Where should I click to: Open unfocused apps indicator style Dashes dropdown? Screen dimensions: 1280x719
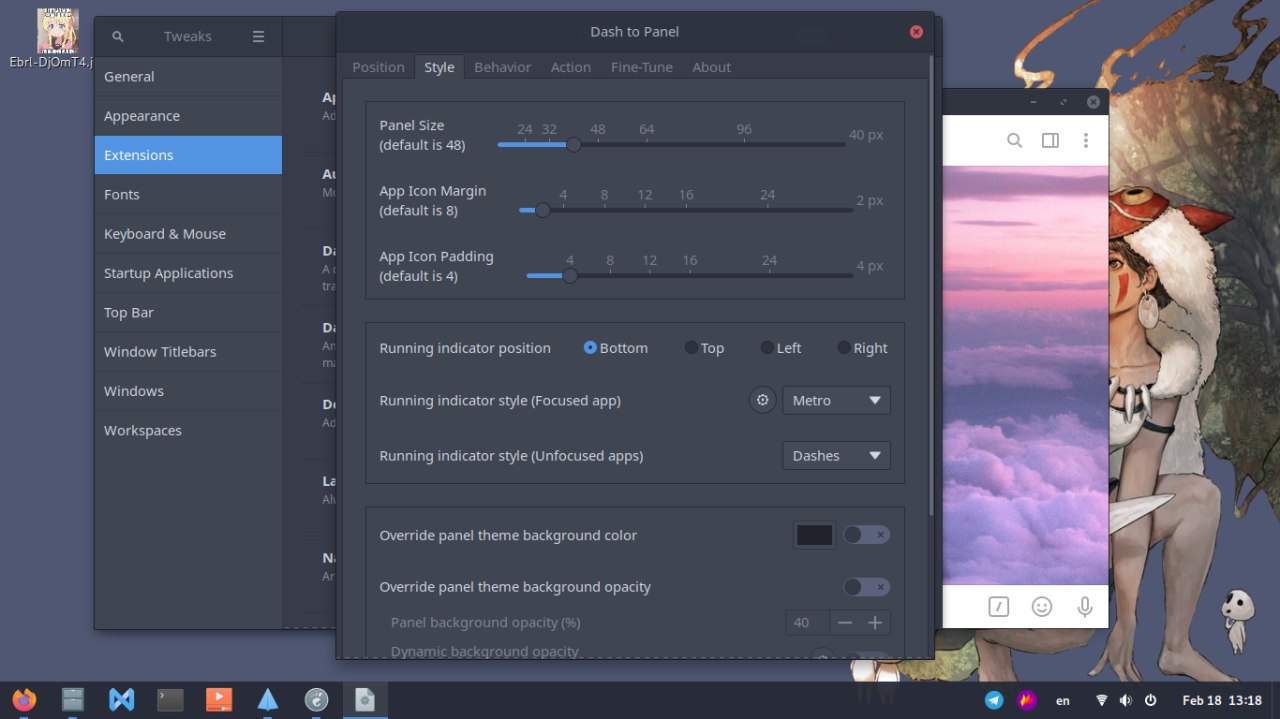point(836,455)
